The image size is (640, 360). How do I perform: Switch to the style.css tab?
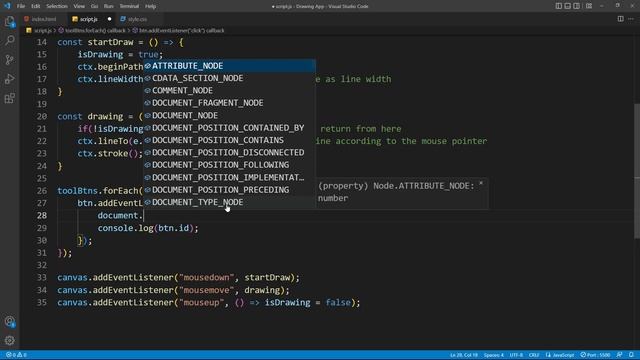(137, 19)
